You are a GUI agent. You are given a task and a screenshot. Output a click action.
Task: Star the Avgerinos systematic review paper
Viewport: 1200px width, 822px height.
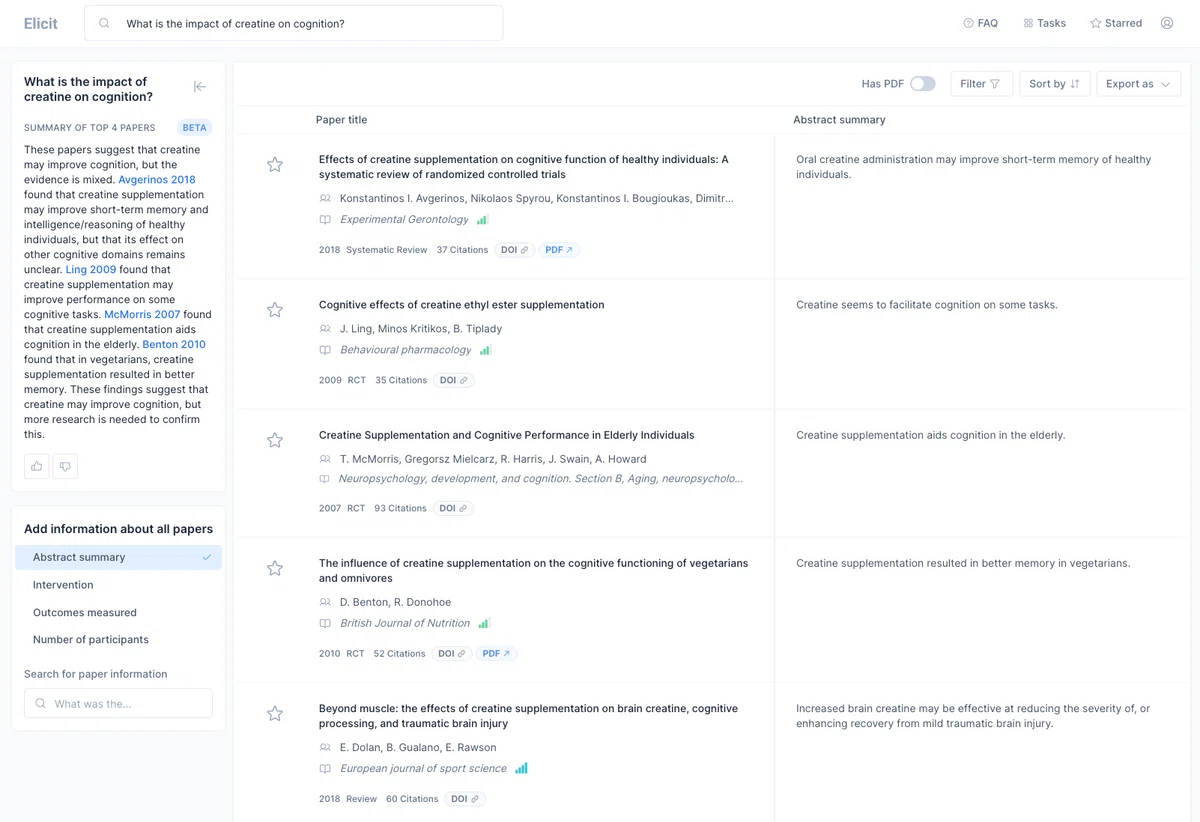pyautogui.click(x=275, y=164)
